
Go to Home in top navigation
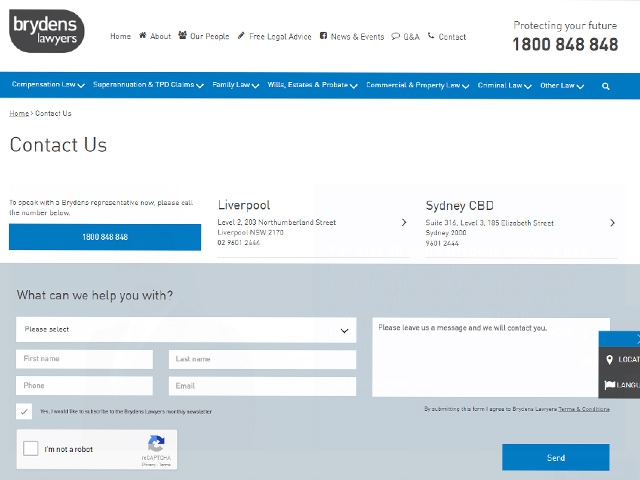coord(120,36)
